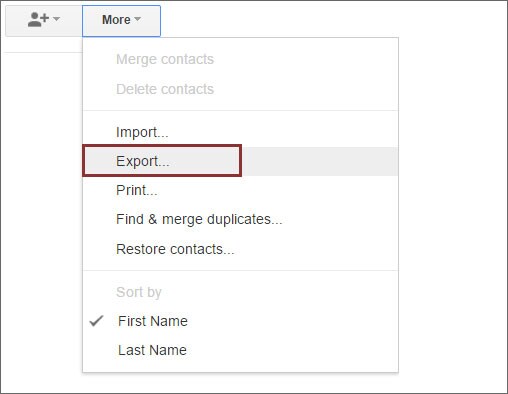Choose Export... from the menu
The height and width of the screenshot is (394, 508).
click(240, 161)
